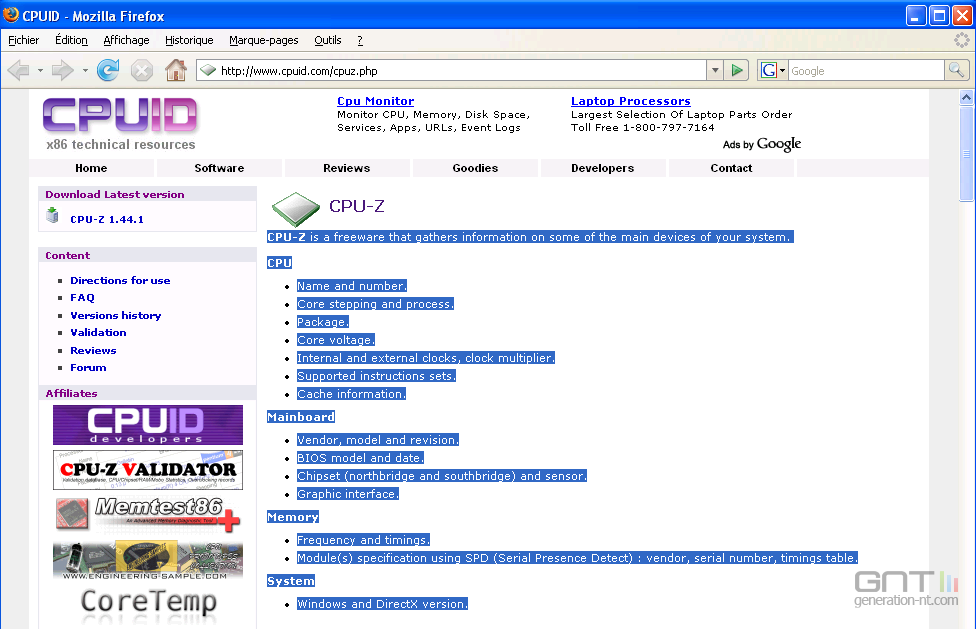This screenshot has height=629, width=976.
Task: Click the Google search engine icon
Action: (x=769, y=70)
